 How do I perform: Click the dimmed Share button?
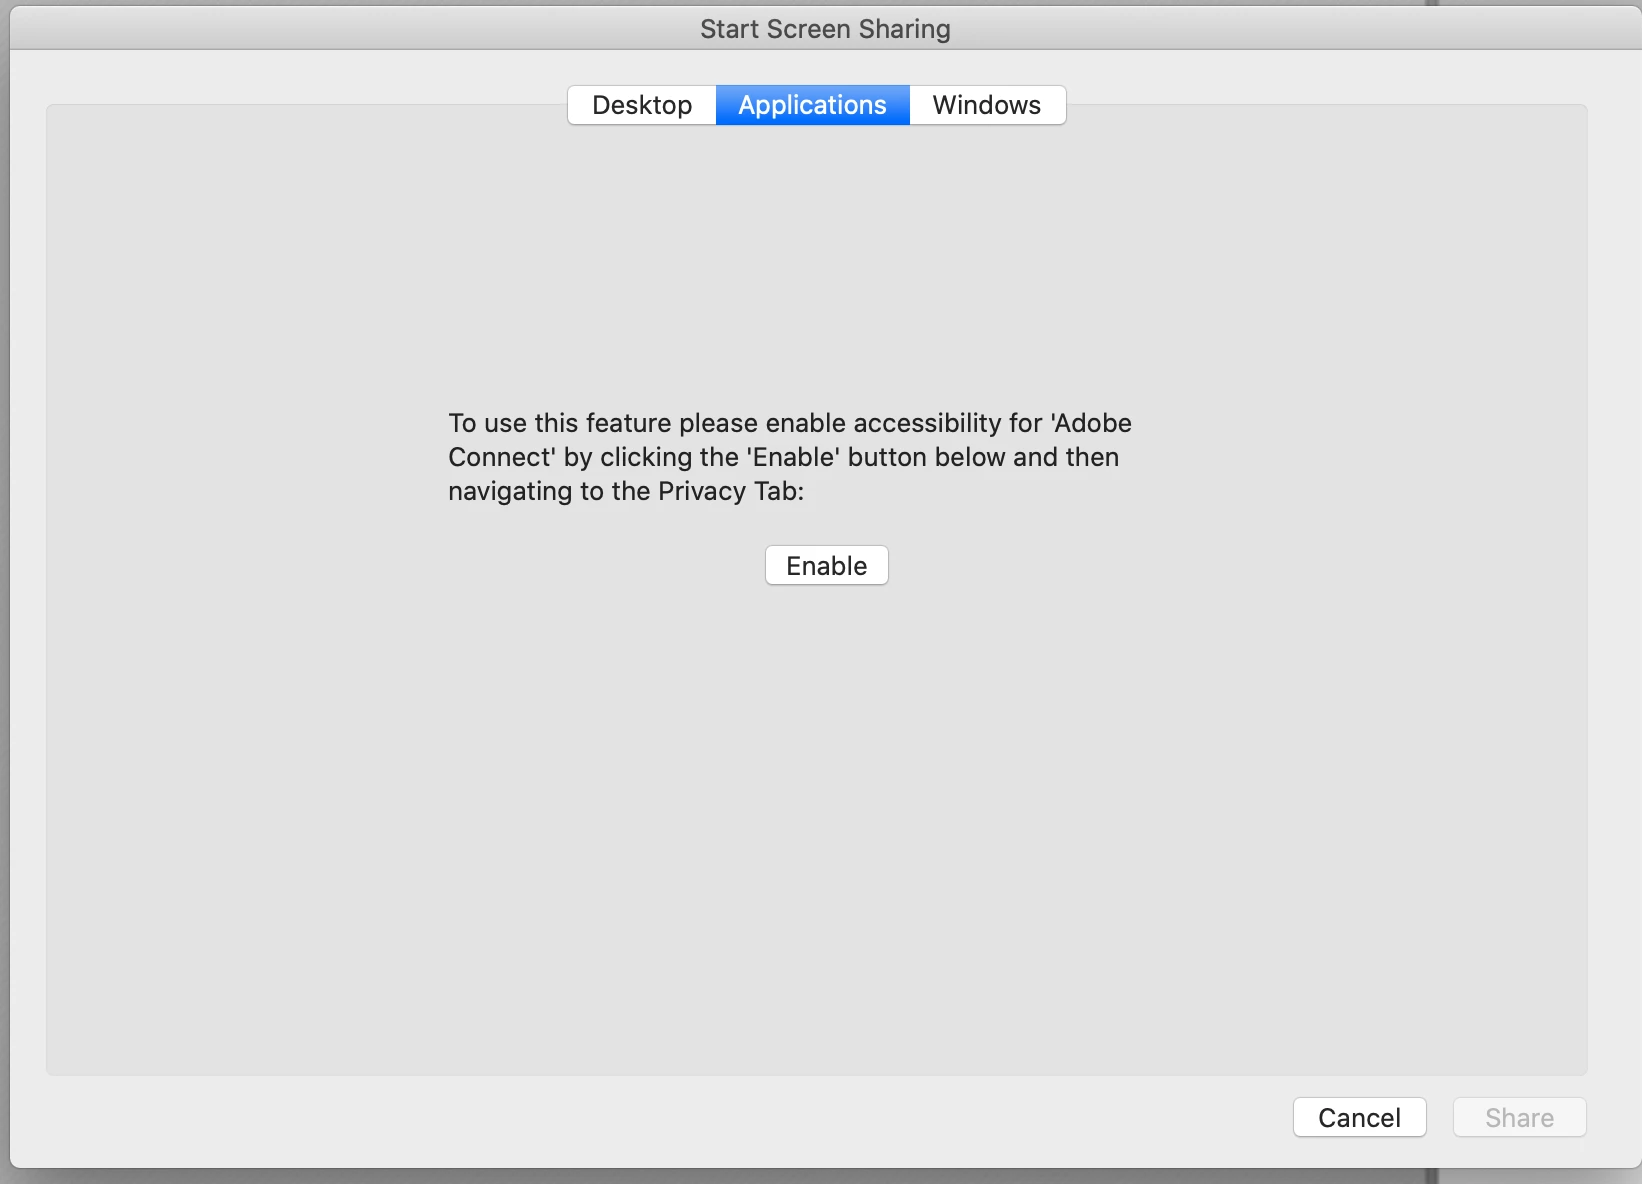coord(1519,1117)
